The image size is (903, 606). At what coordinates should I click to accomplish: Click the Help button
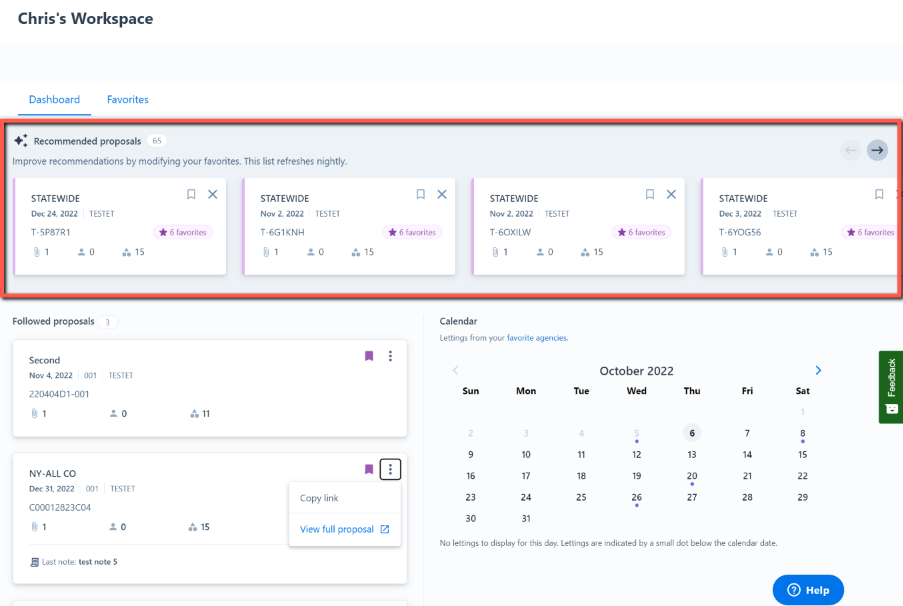tap(807, 589)
